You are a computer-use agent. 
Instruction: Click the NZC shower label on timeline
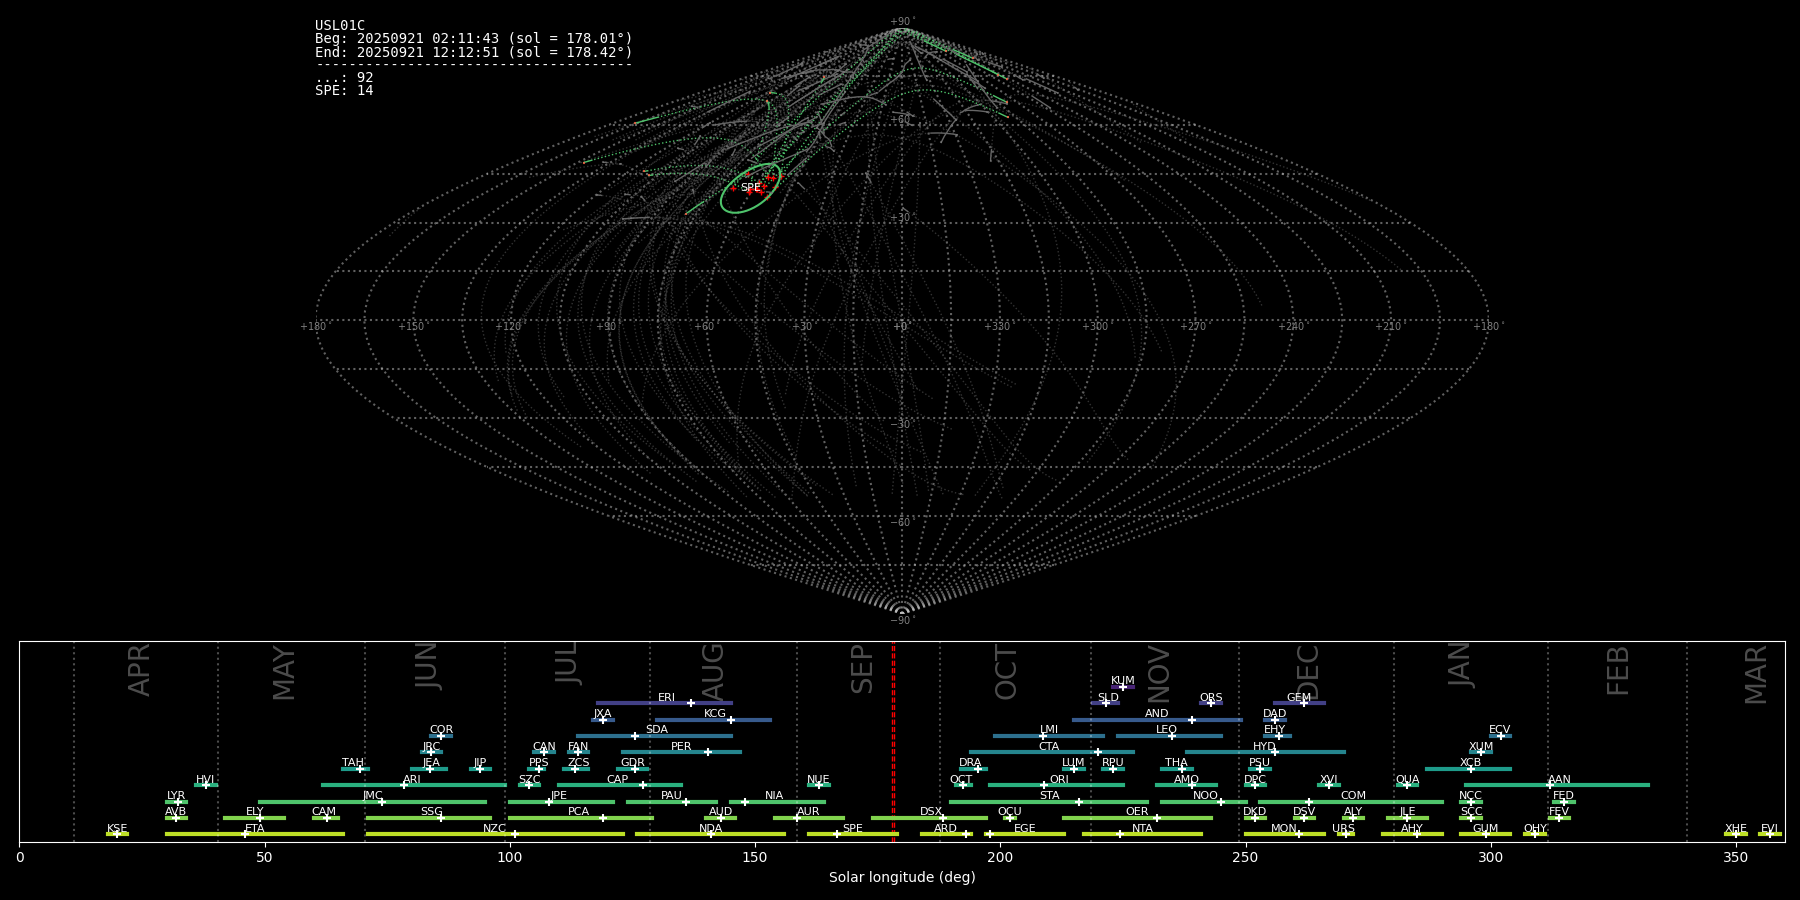(494, 829)
